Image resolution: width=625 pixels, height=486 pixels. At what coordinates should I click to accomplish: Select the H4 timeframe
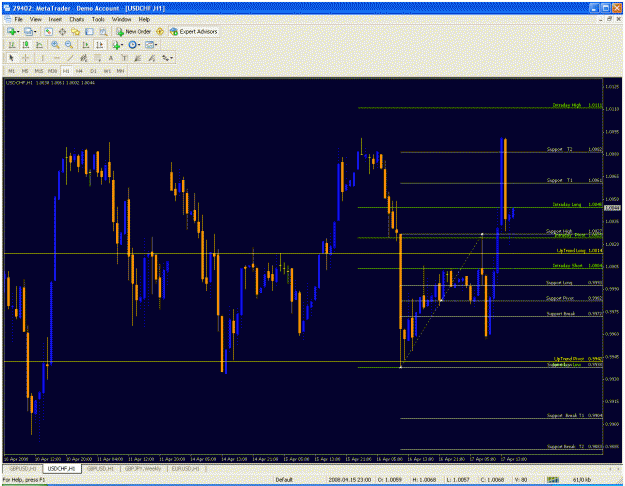[x=79, y=71]
